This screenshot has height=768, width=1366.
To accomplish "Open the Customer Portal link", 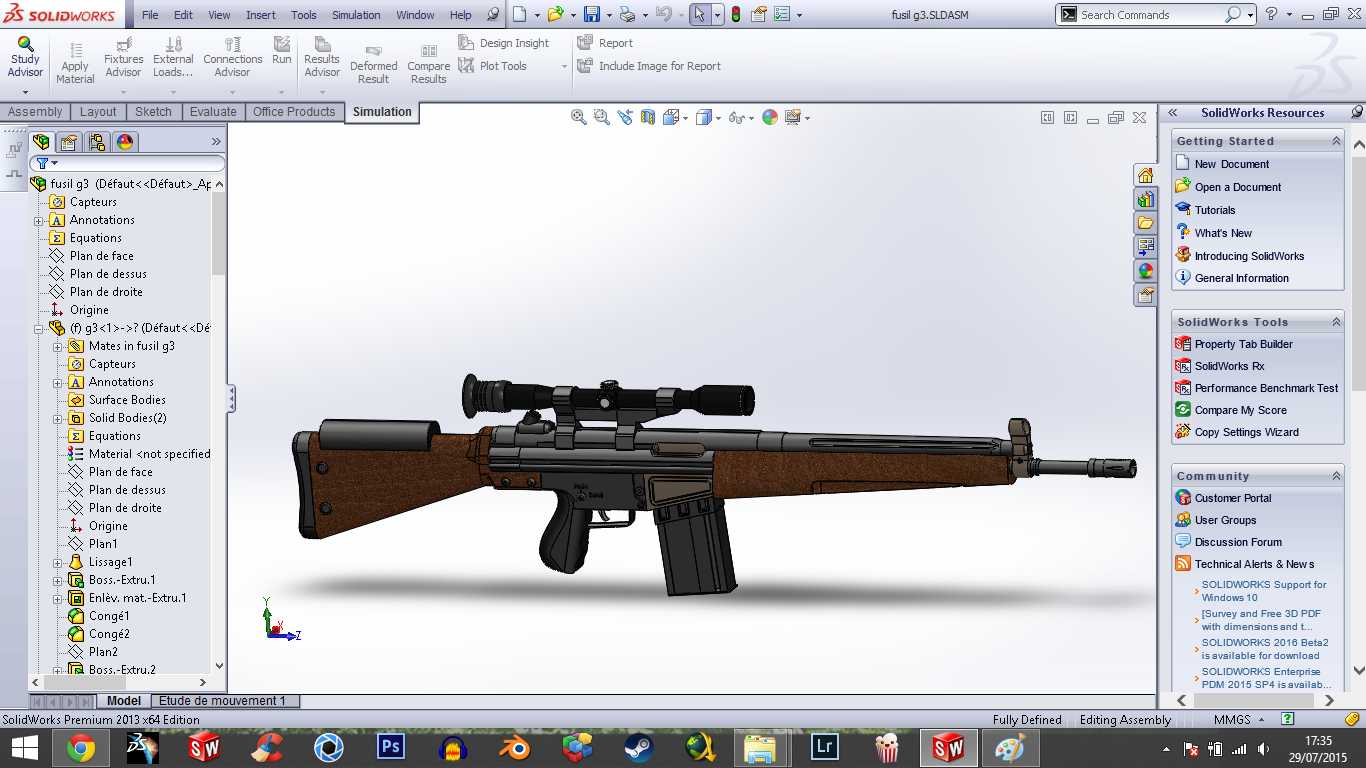I will [x=1233, y=498].
